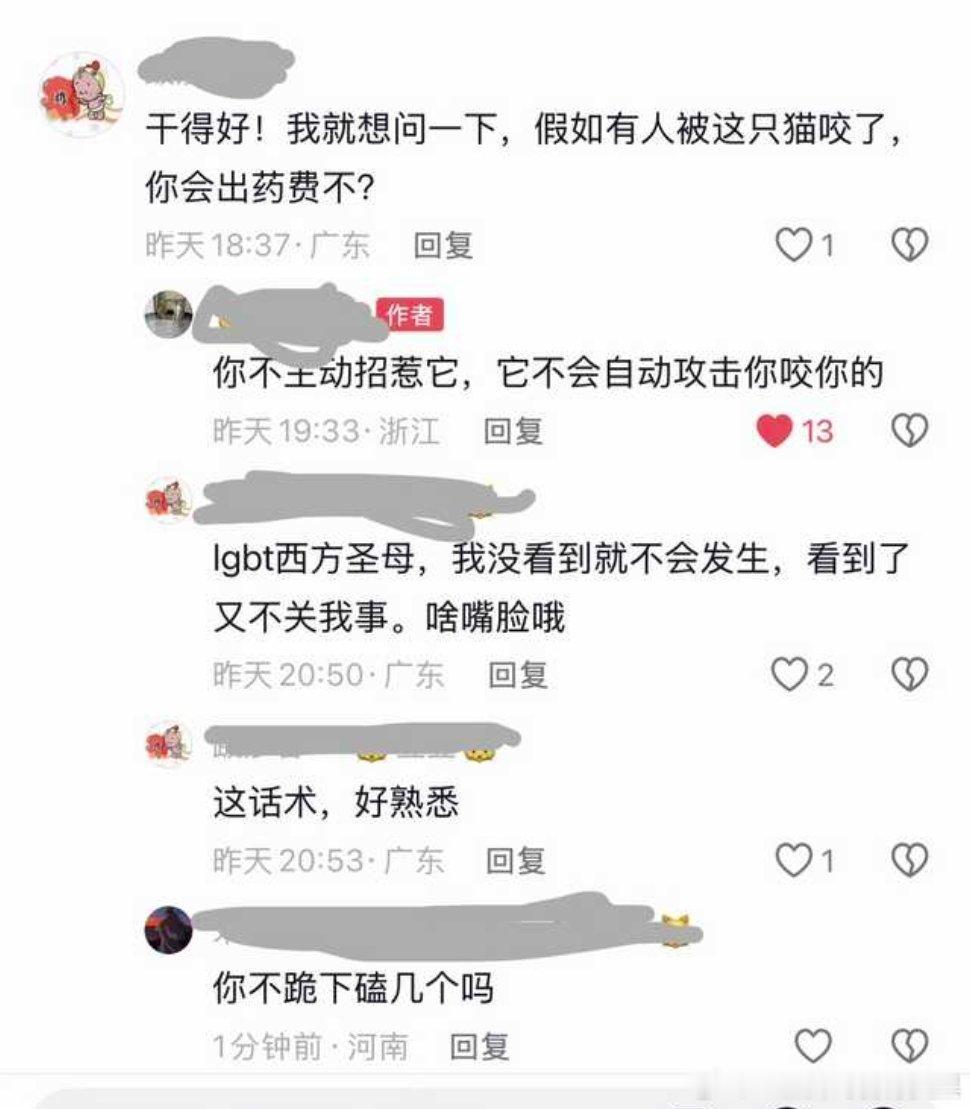Dislike the author's reply from 浙江
Viewport: 970px width, 1109px height.
(x=909, y=431)
